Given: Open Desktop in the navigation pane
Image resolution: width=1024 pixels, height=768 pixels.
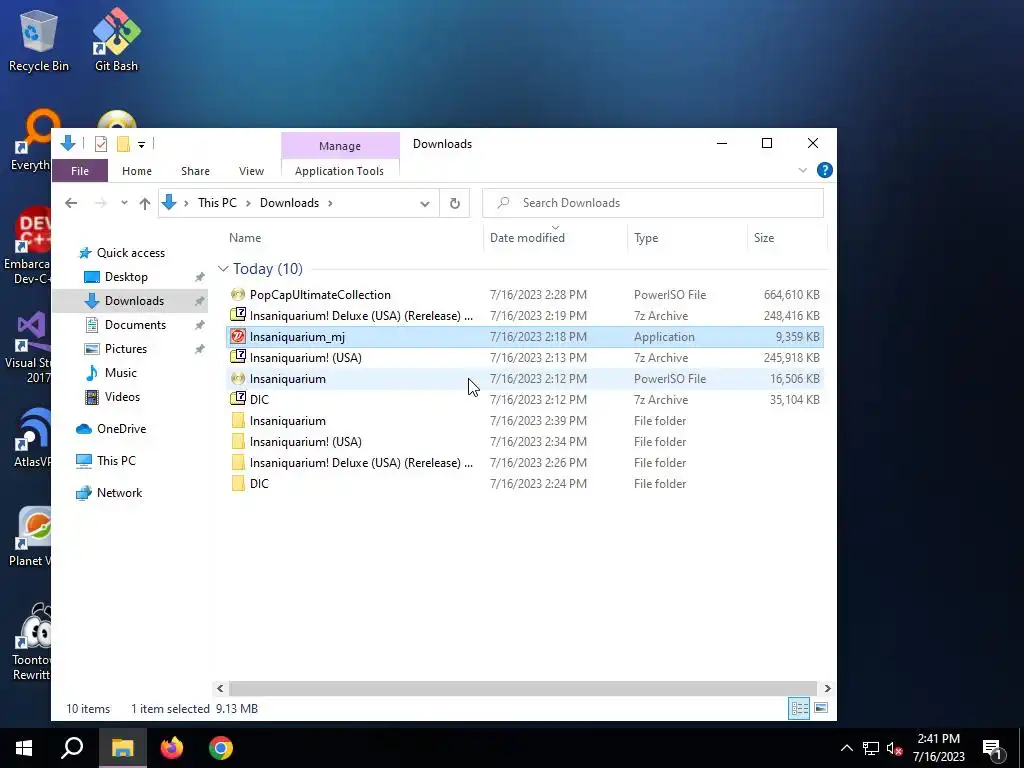Looking at the screenshot, I should tap(126, 277).
